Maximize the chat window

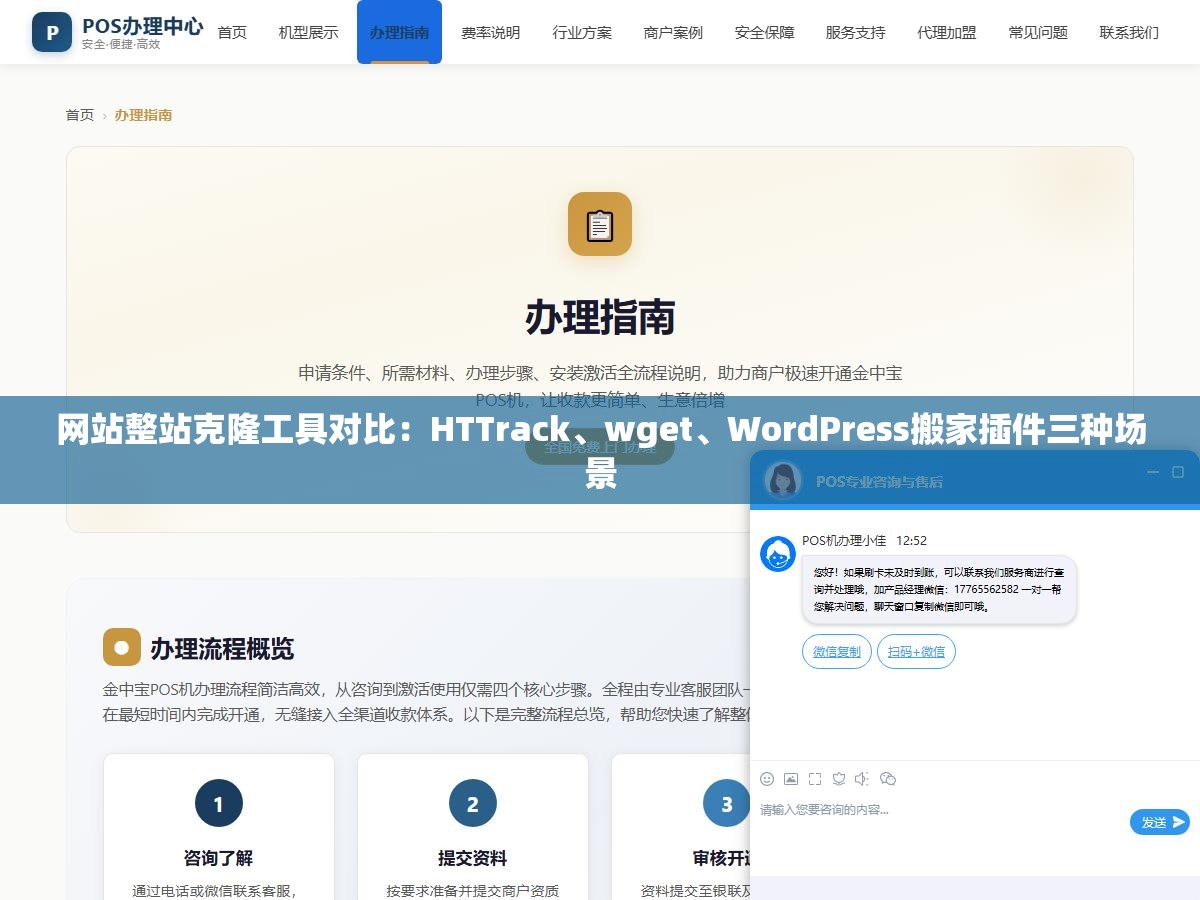click(1178, 472)
